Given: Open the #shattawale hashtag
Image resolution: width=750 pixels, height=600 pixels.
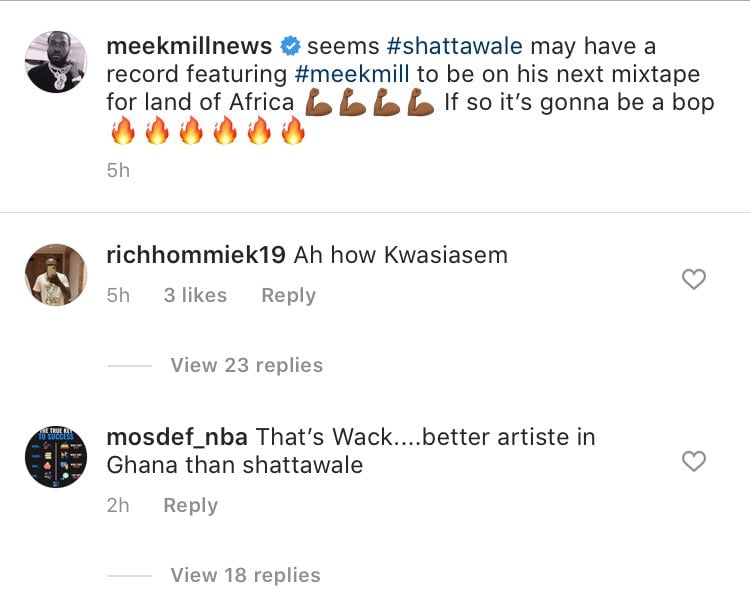Looking at the screenshot, I should (x=454, y=46).
